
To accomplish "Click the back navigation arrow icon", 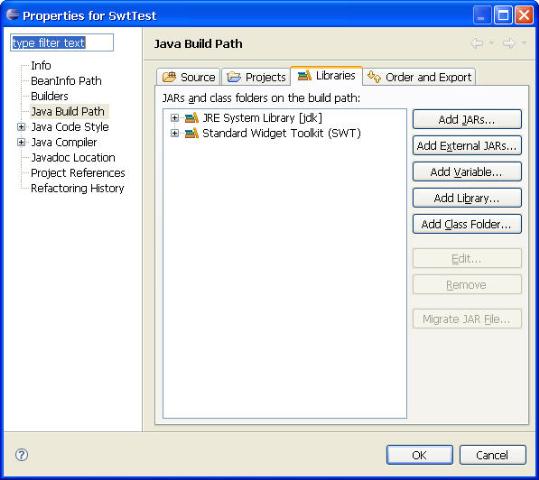I will 477,43.
